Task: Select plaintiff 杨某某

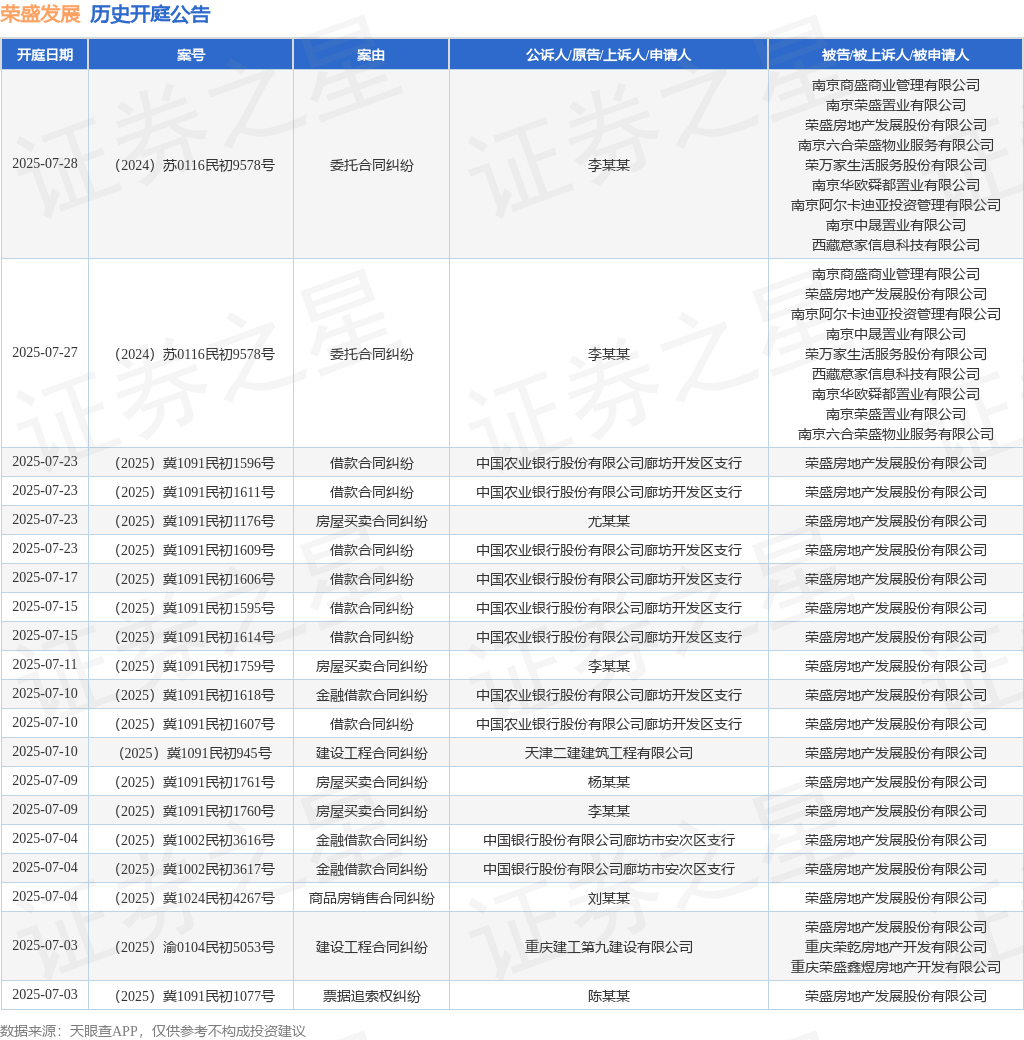Action: coord(609,782)
